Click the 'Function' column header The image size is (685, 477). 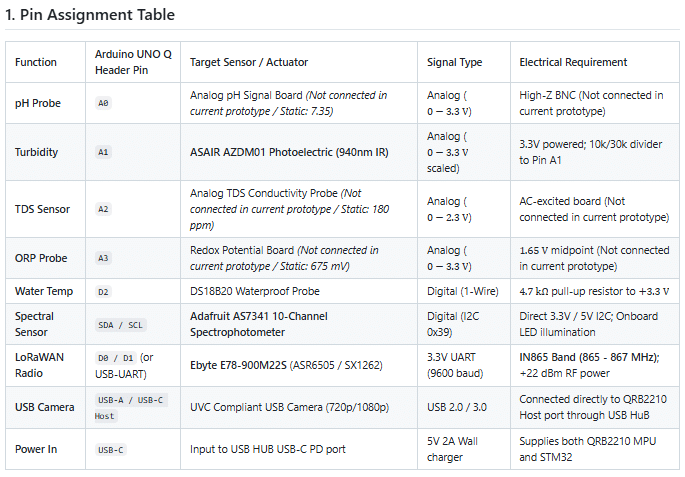(x=45, y=62)
